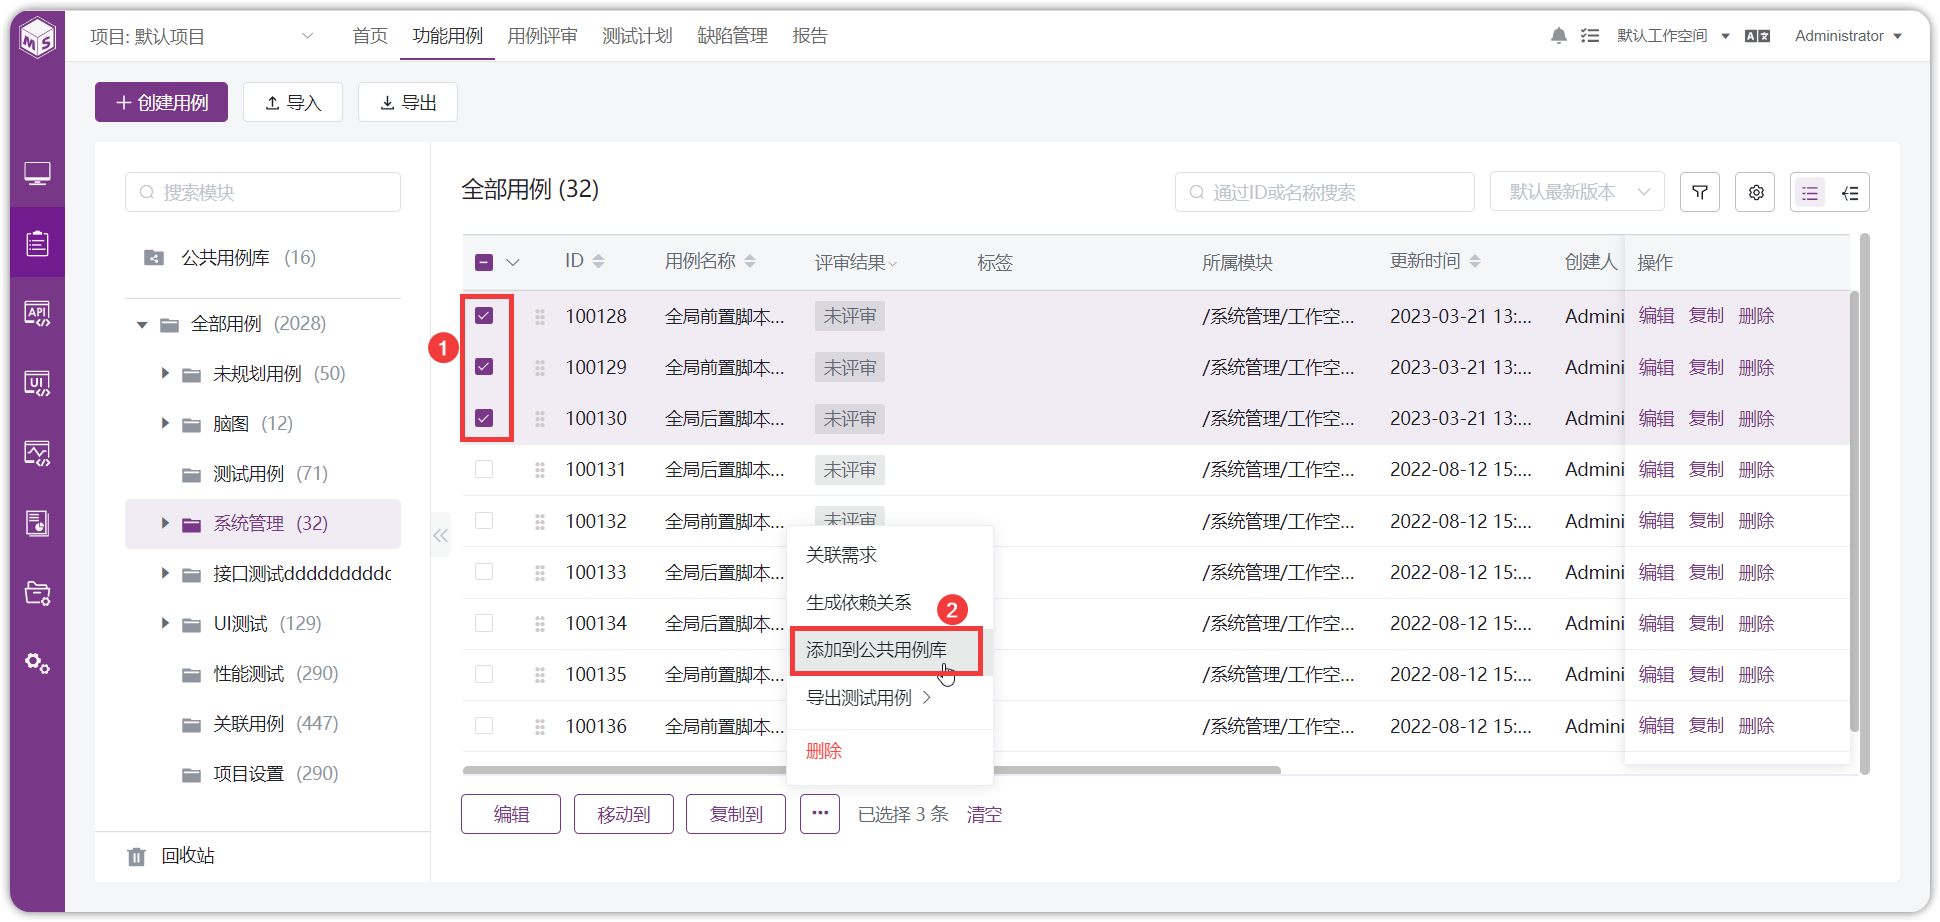
Task: Switch to list view icon
Action: click(x=1810, y=193)
